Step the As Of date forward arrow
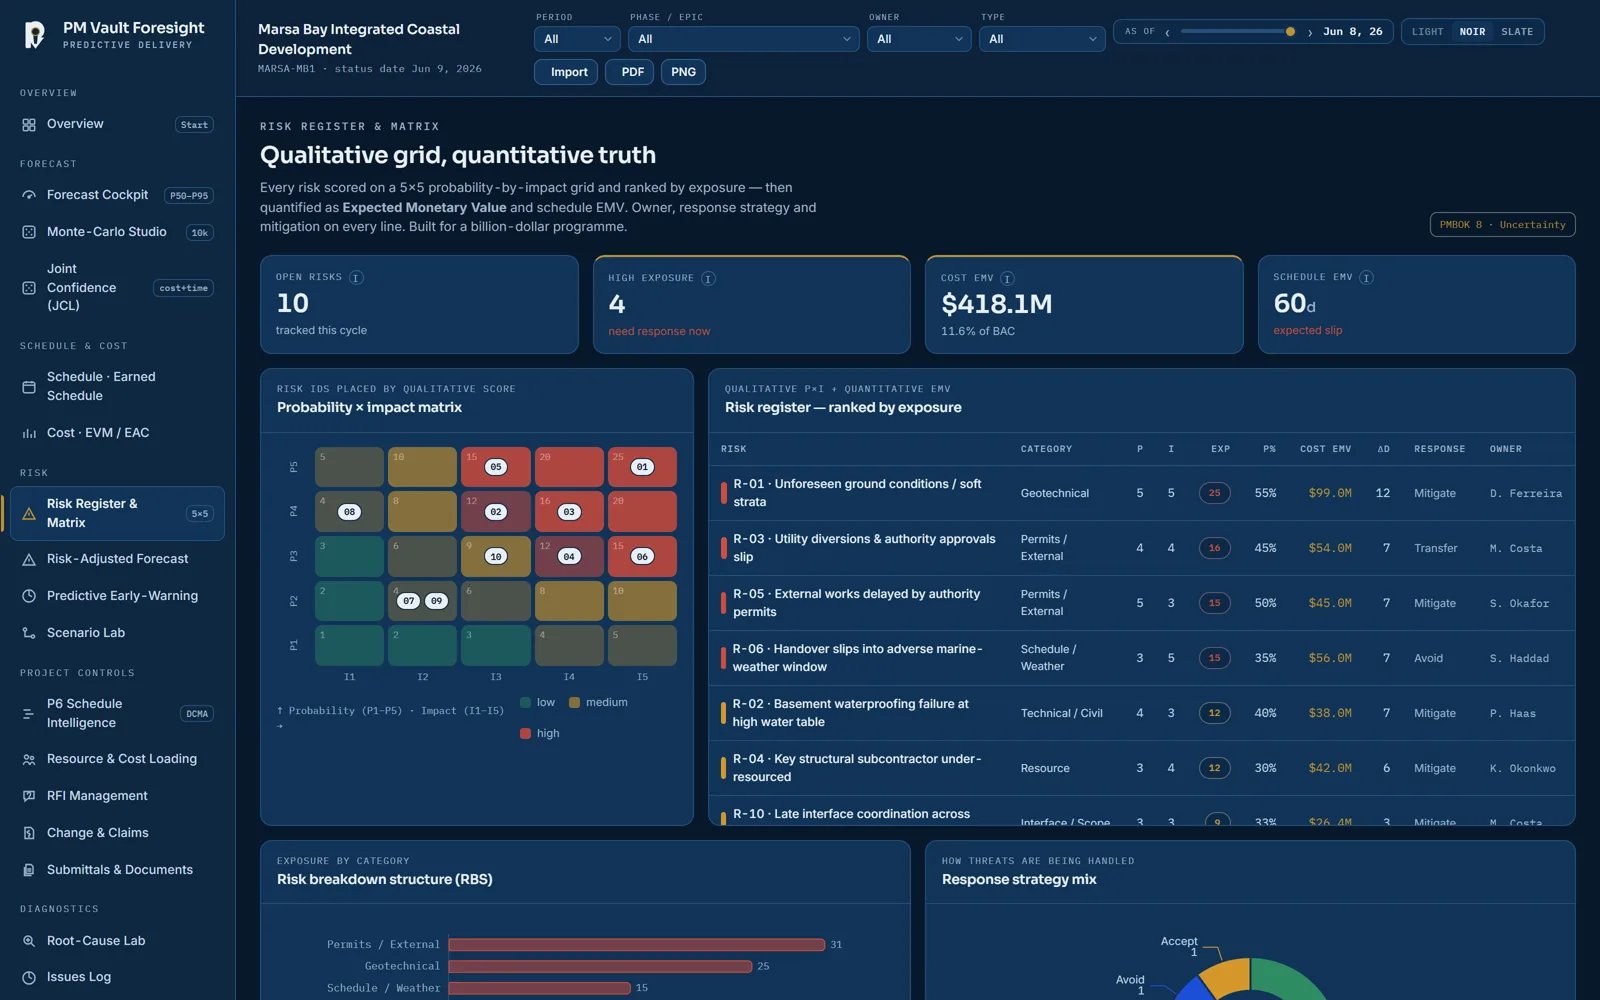The height and width of the screenshot is (1000, 1600). 1310,32
